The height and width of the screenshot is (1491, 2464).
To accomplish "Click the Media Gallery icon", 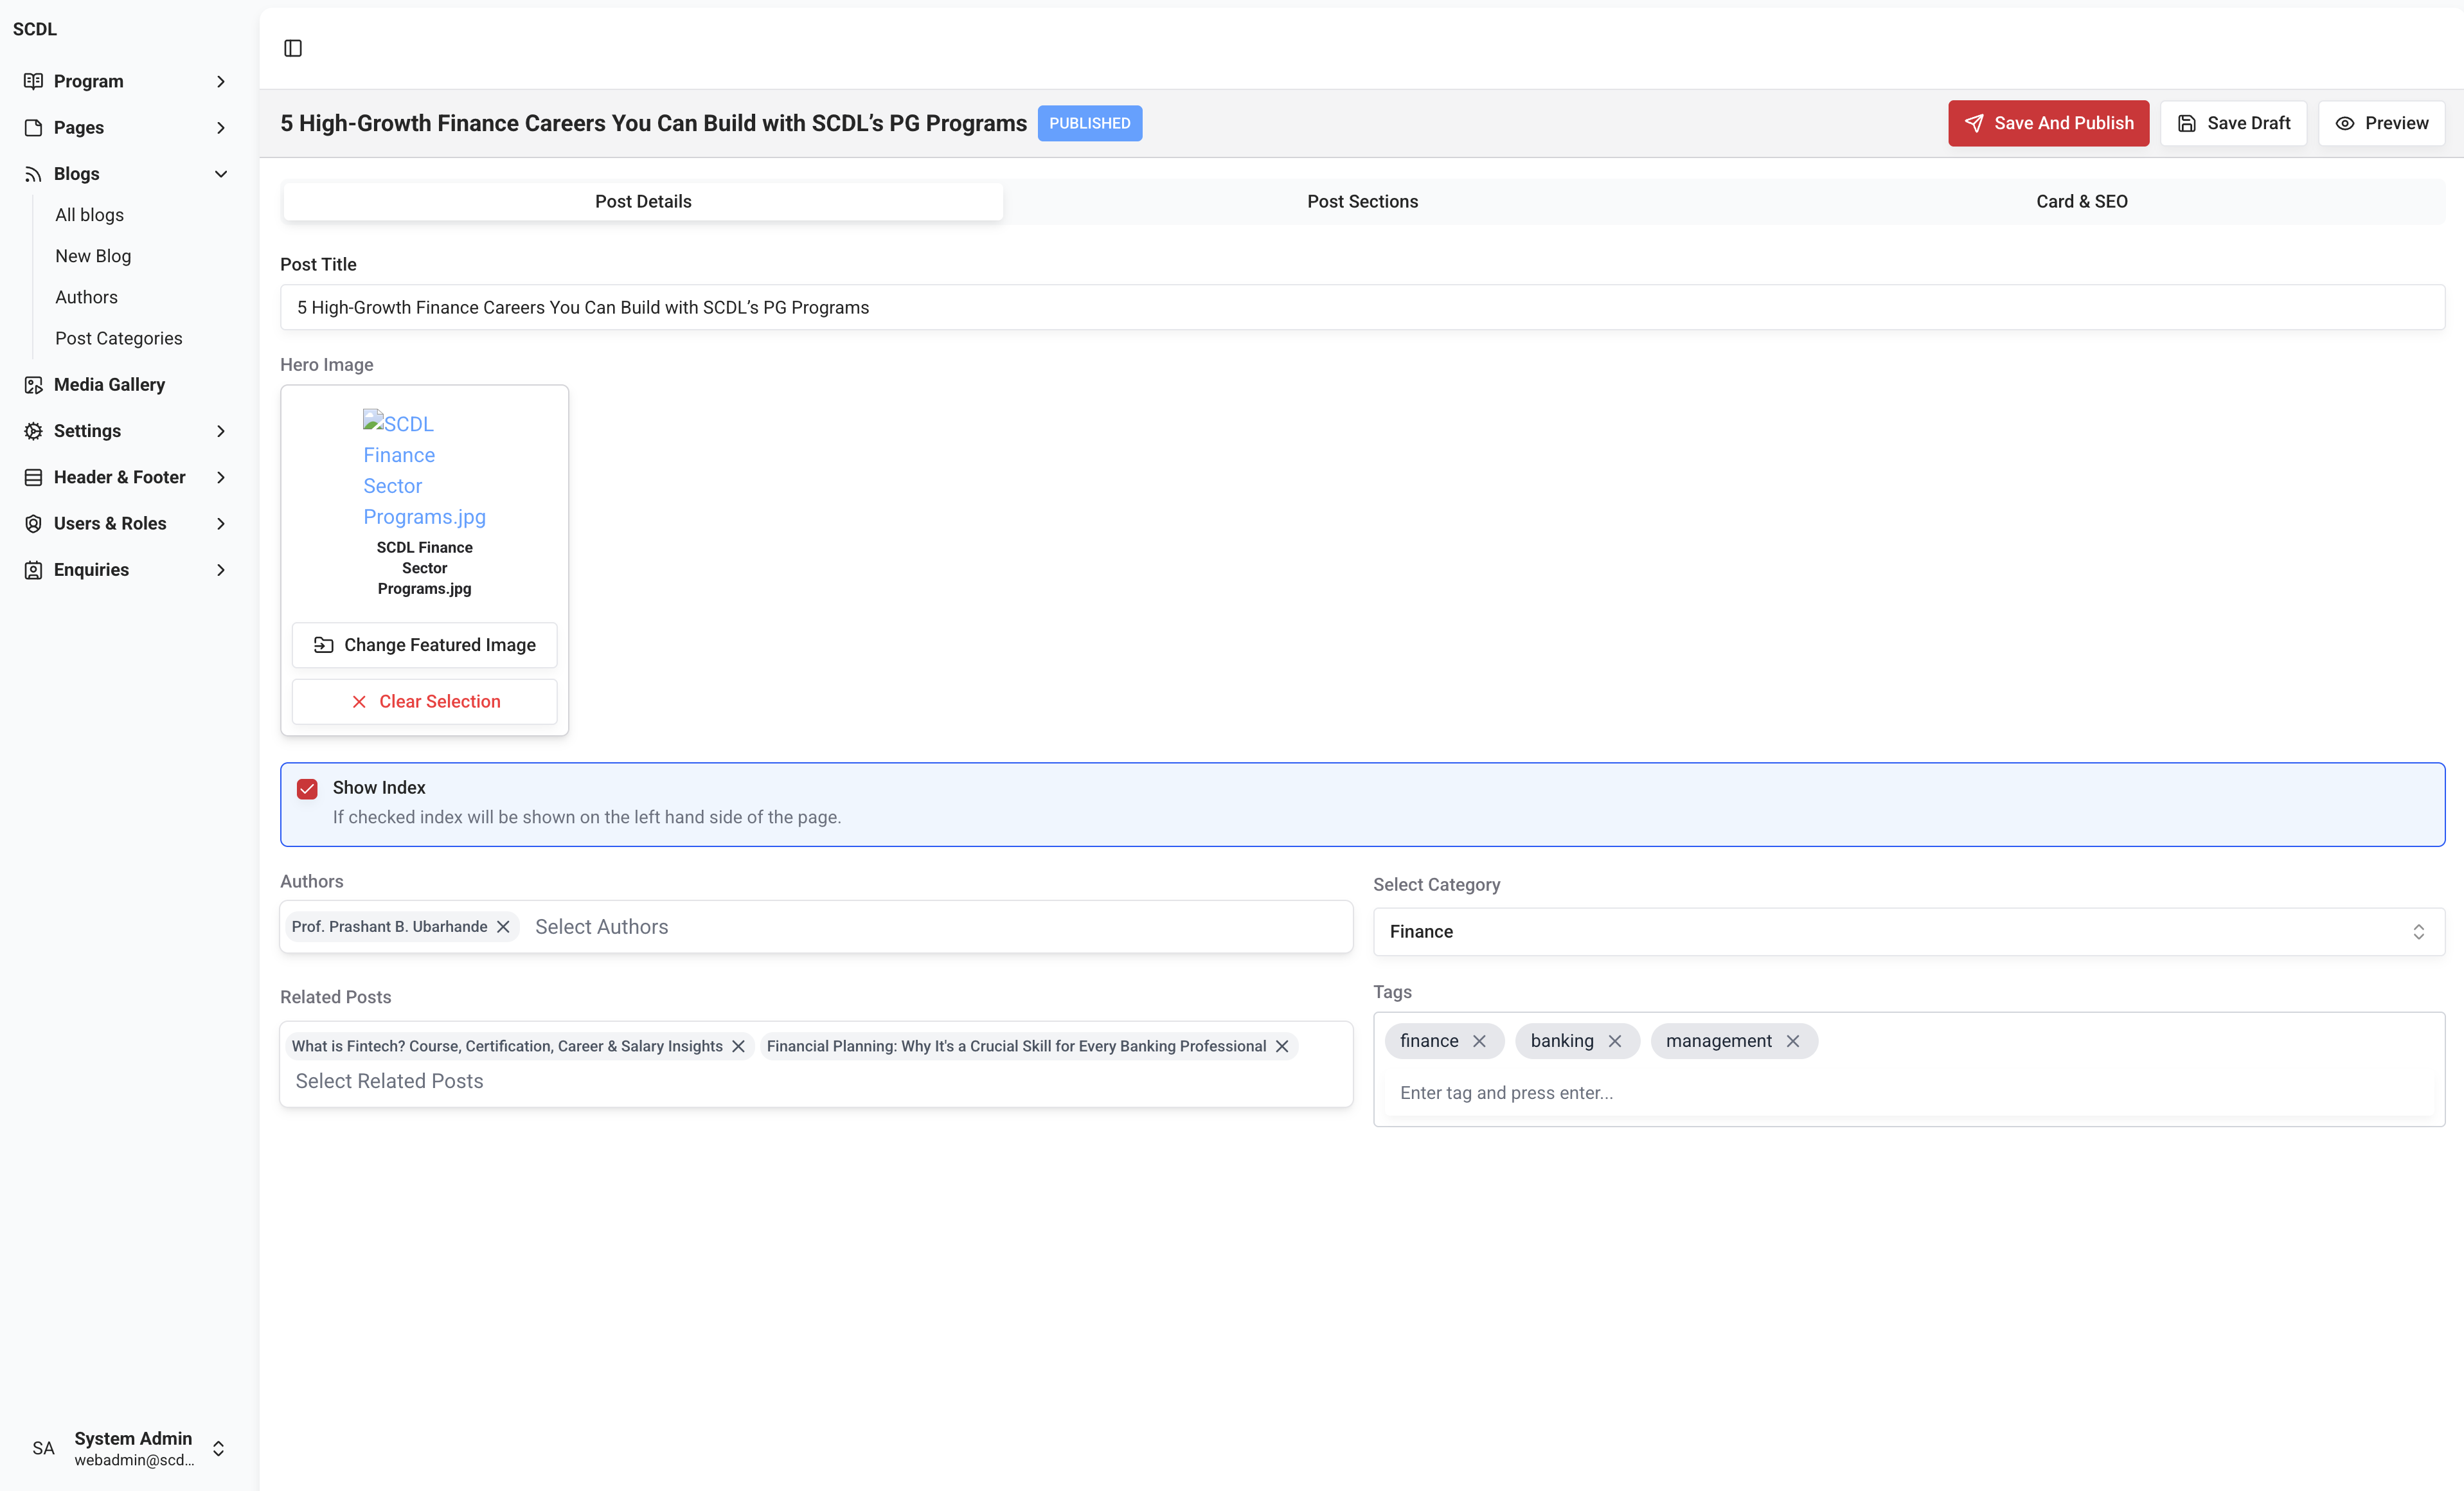I will coord(33,385).
